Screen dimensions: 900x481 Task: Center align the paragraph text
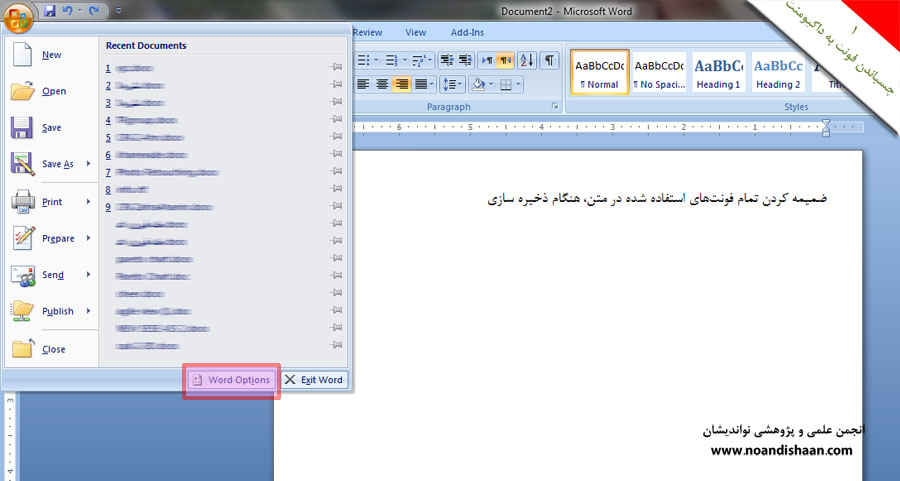click(383, 84)
